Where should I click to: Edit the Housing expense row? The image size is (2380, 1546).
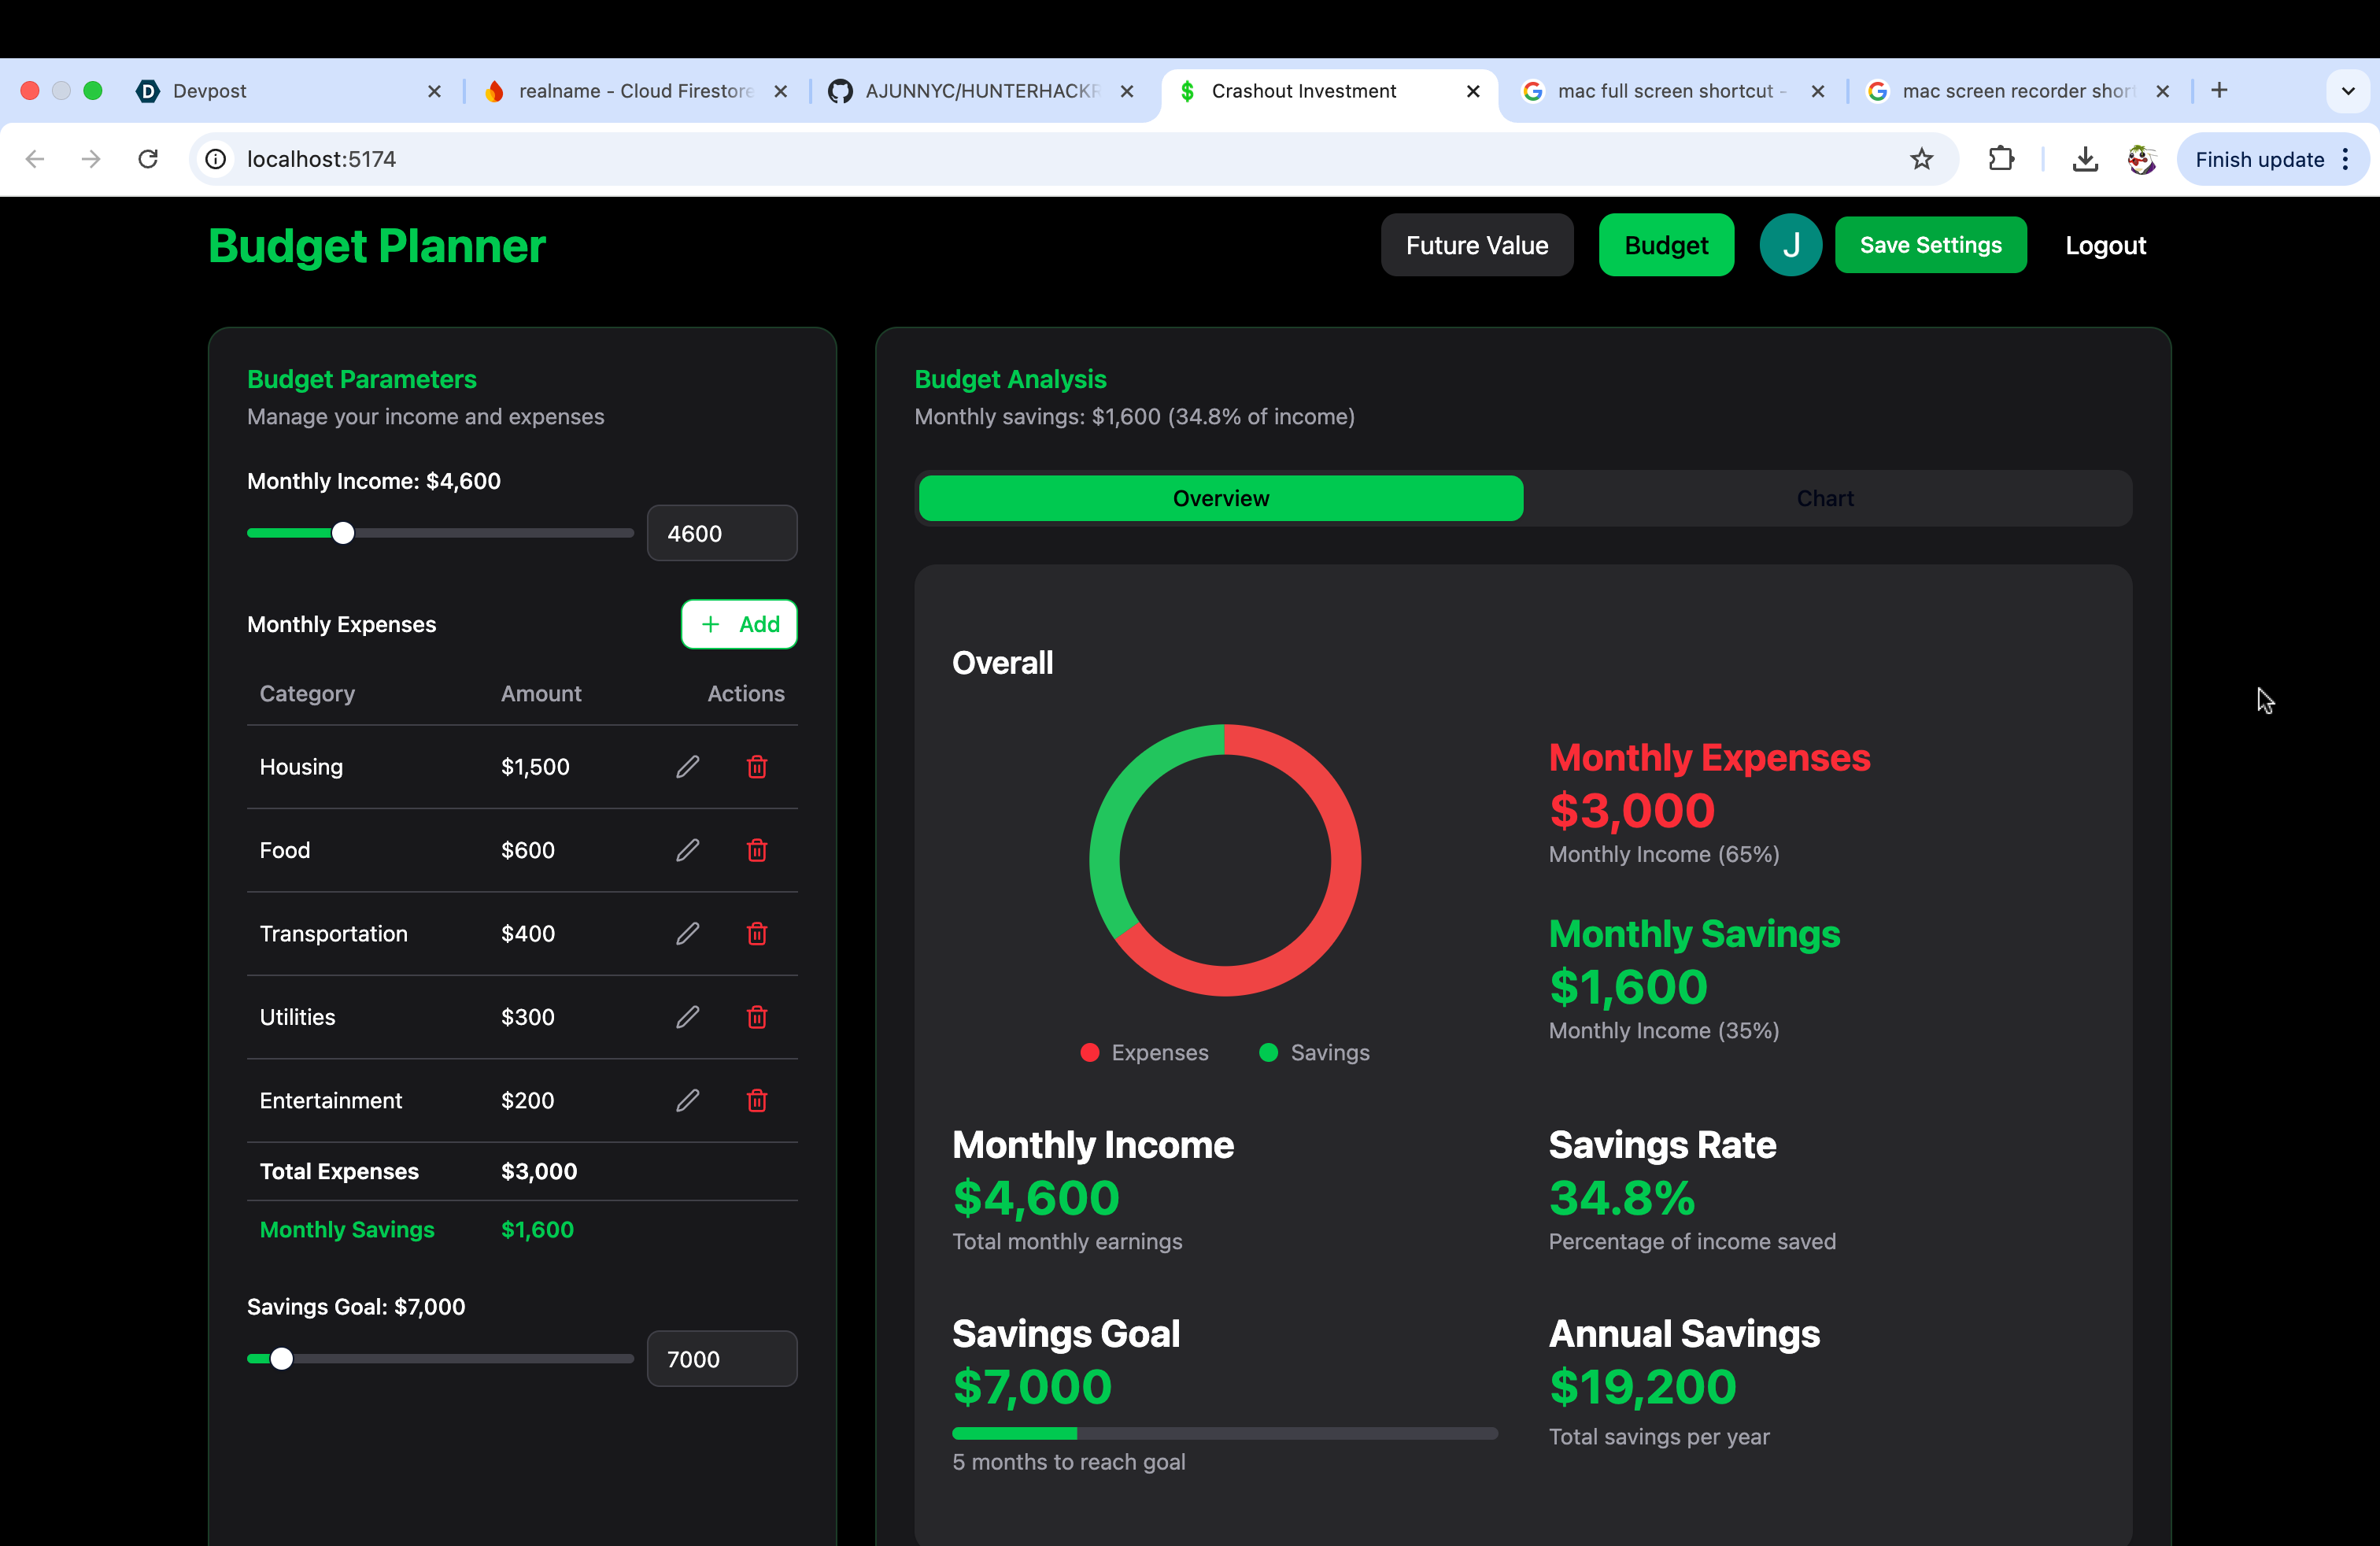pos(687,767)
